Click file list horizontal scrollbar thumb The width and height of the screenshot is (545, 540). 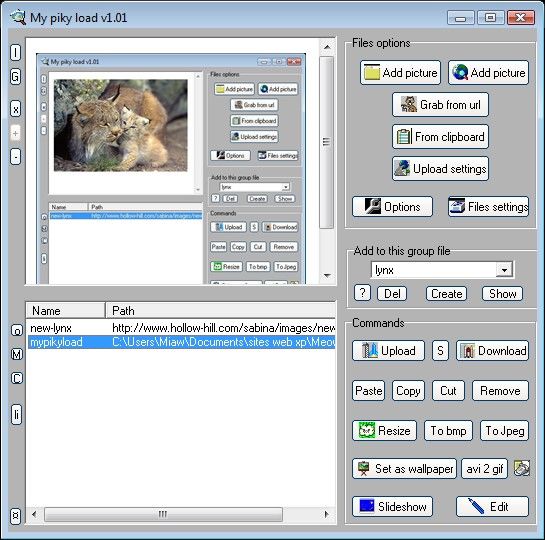163,514
